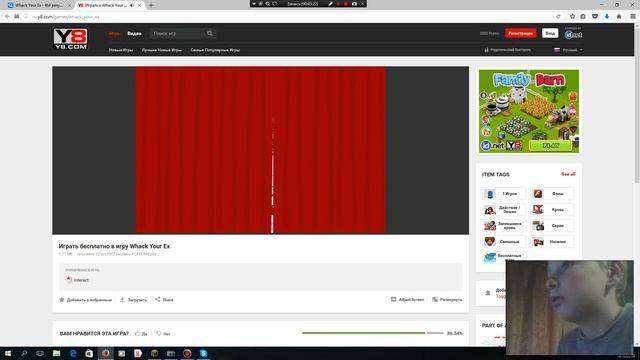Click the browser home icon
The height and width of the screenshot is (360, 640).
coord(619,16)
